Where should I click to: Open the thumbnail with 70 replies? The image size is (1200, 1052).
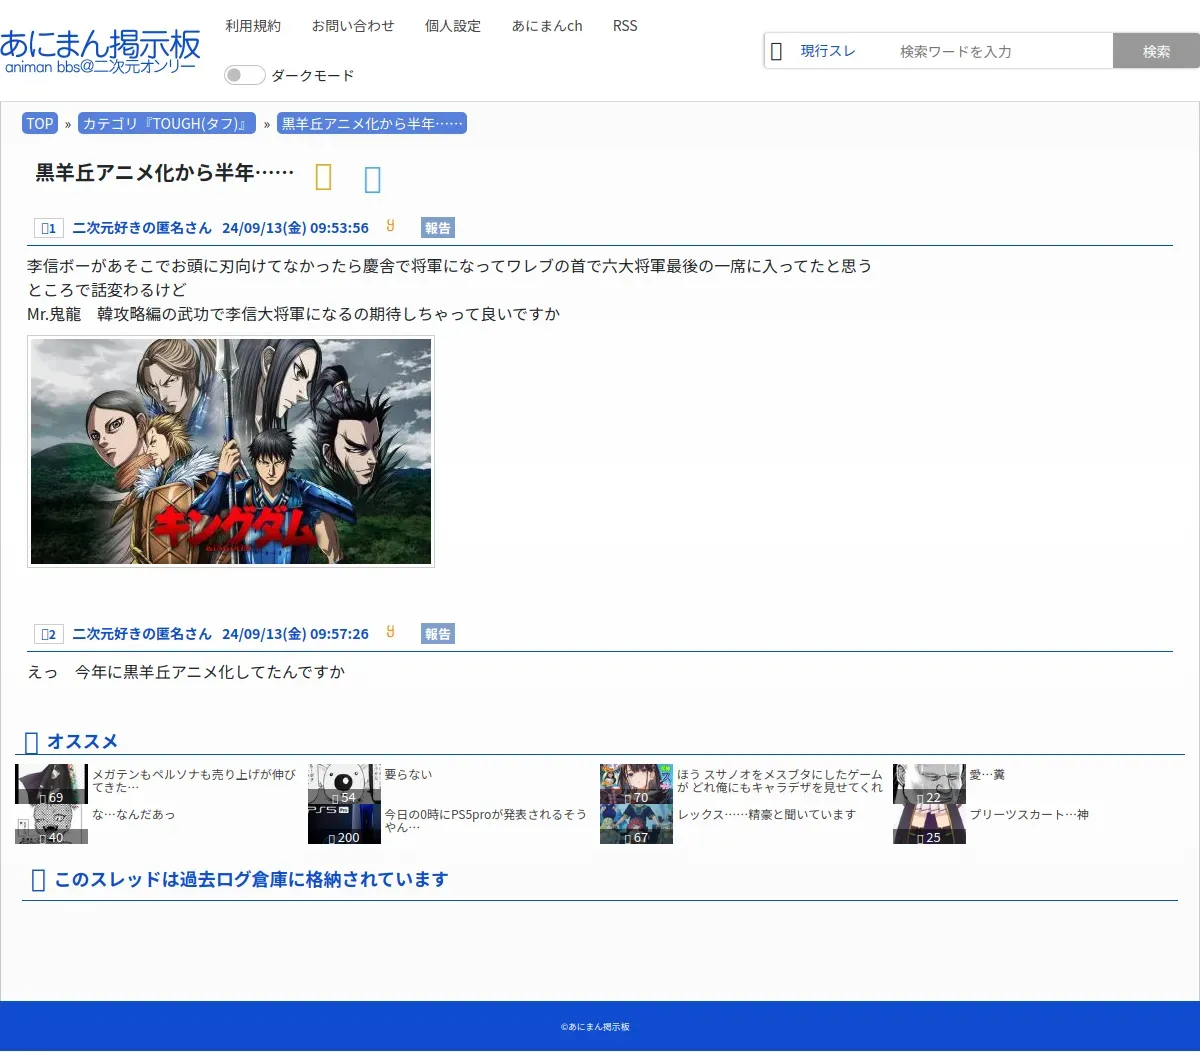(636, 784)
